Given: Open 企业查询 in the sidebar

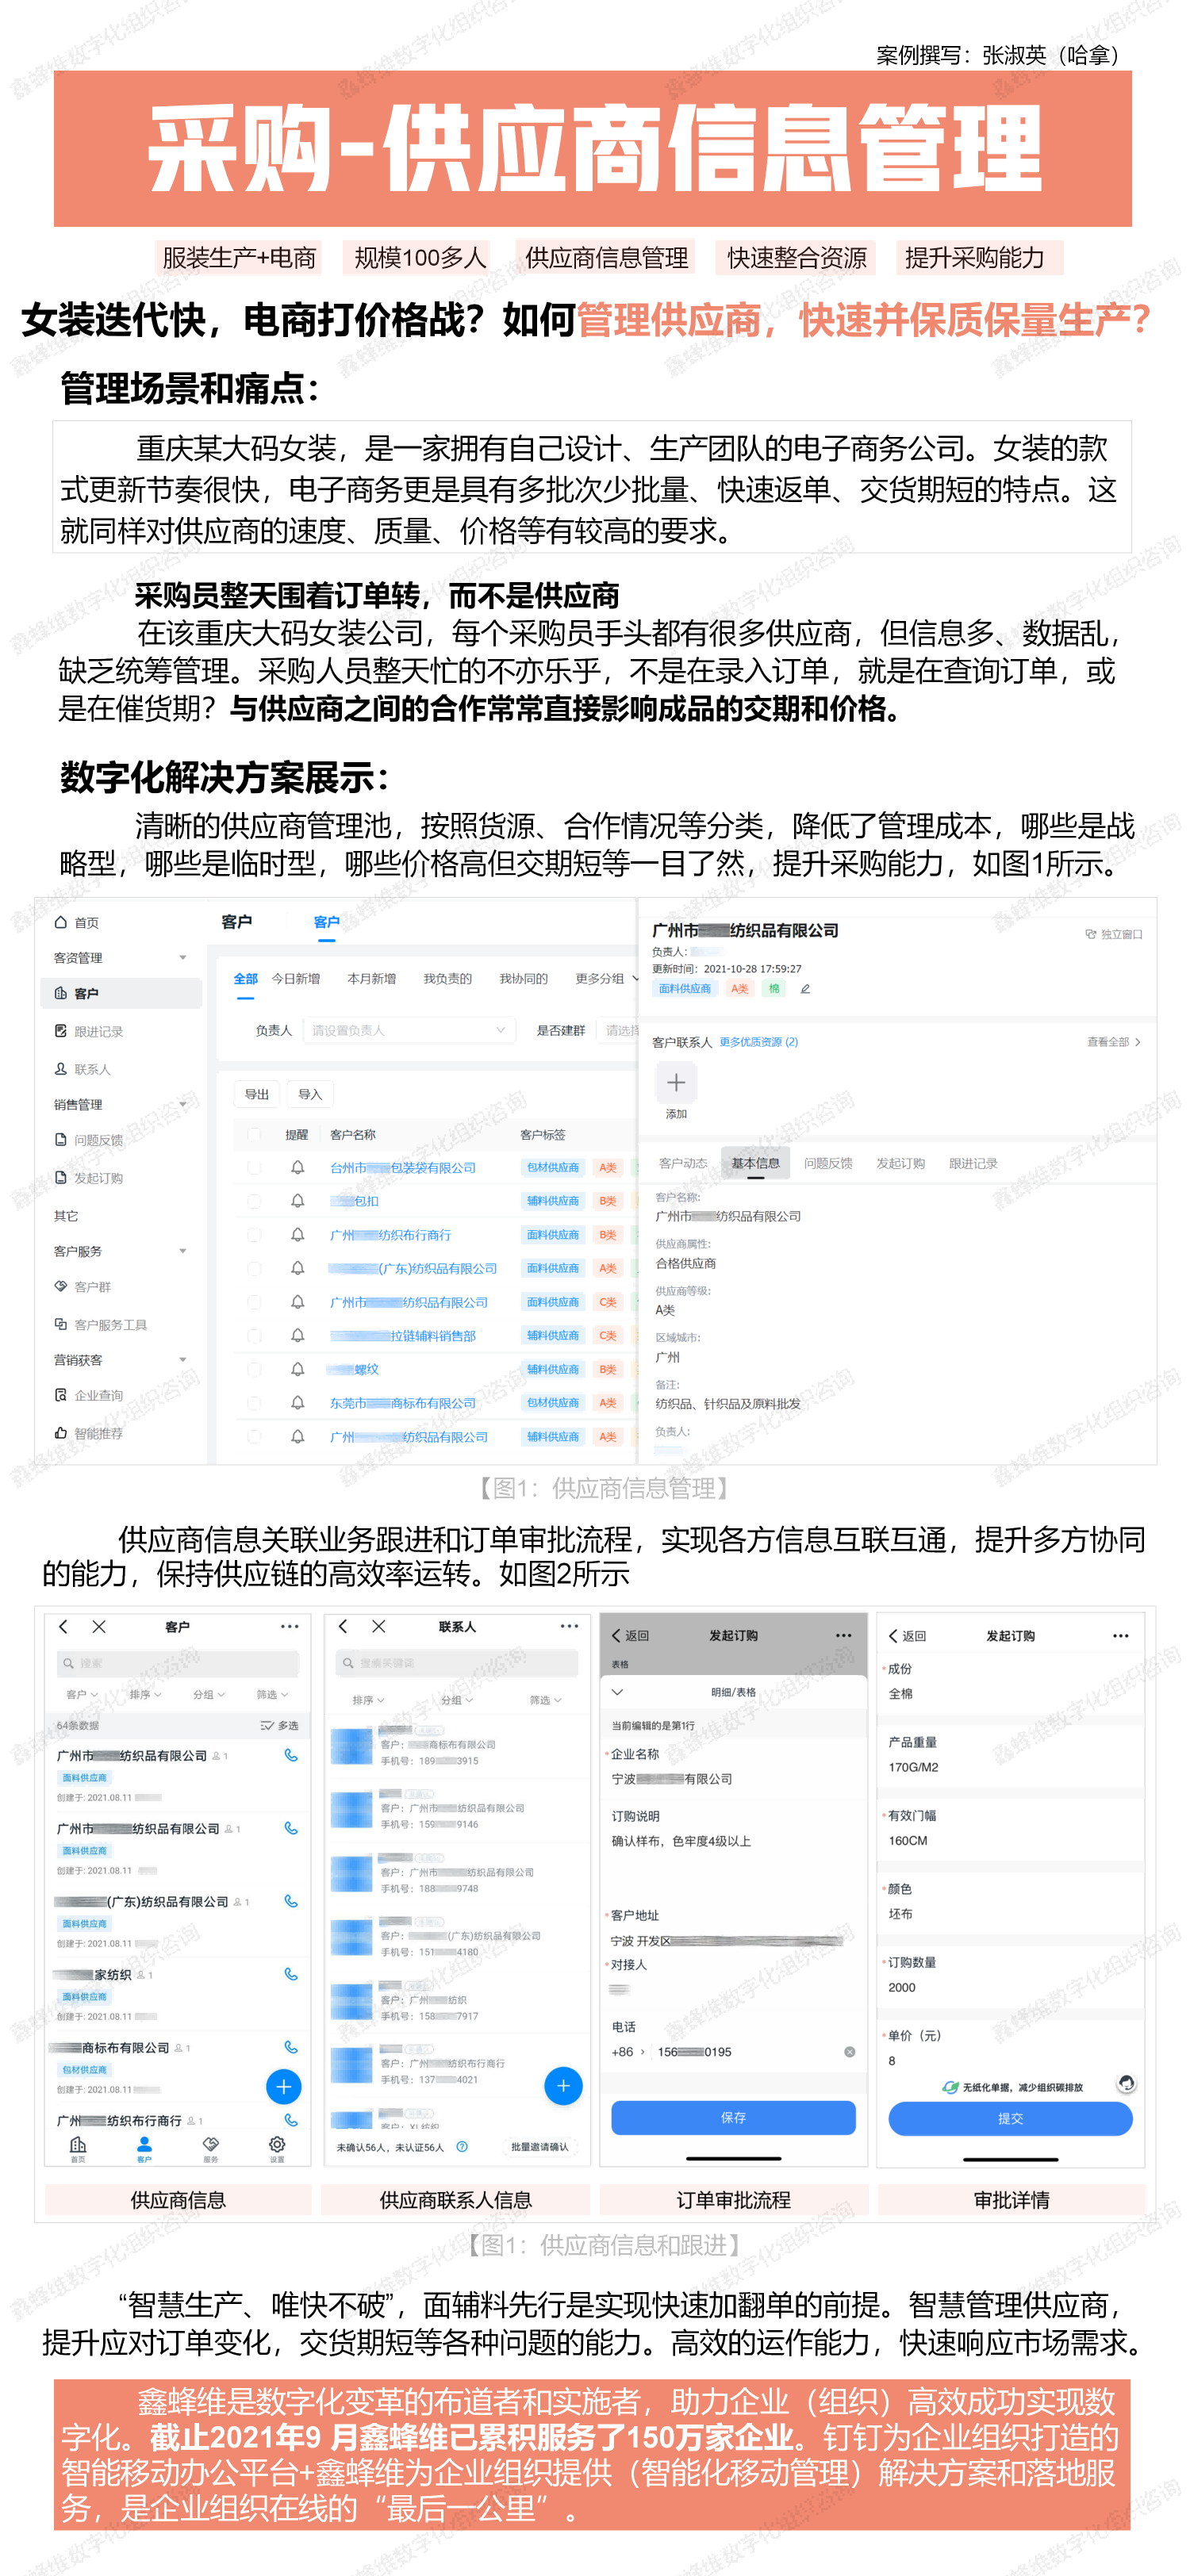Looking at the screenshot, I should pyautogui.click(x=89, y=1395).
